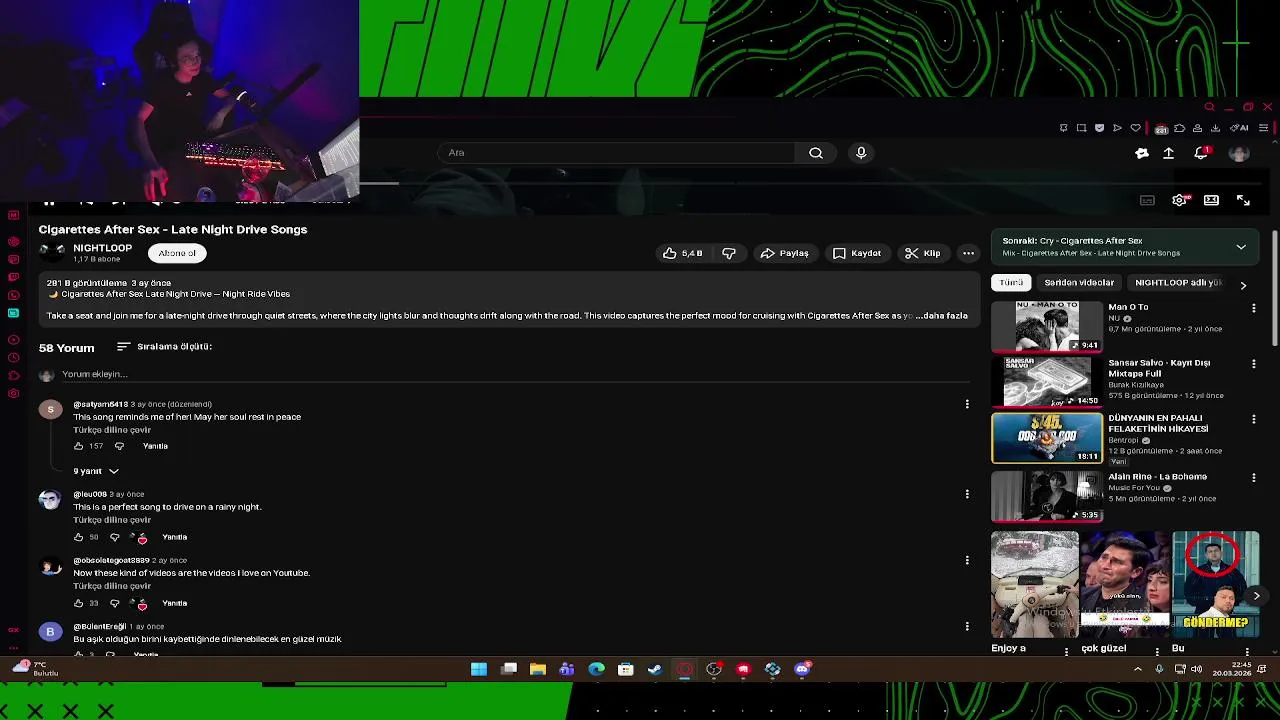Open the Sıralama ölçütü sort dropdown
This screenshot has height=720, width=1280.
164,347
